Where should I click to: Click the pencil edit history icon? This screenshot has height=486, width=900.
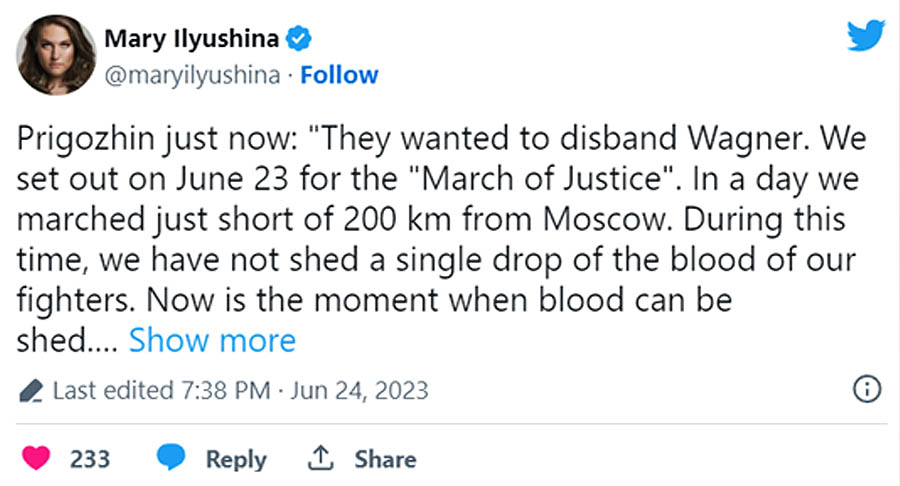(31, 390)
